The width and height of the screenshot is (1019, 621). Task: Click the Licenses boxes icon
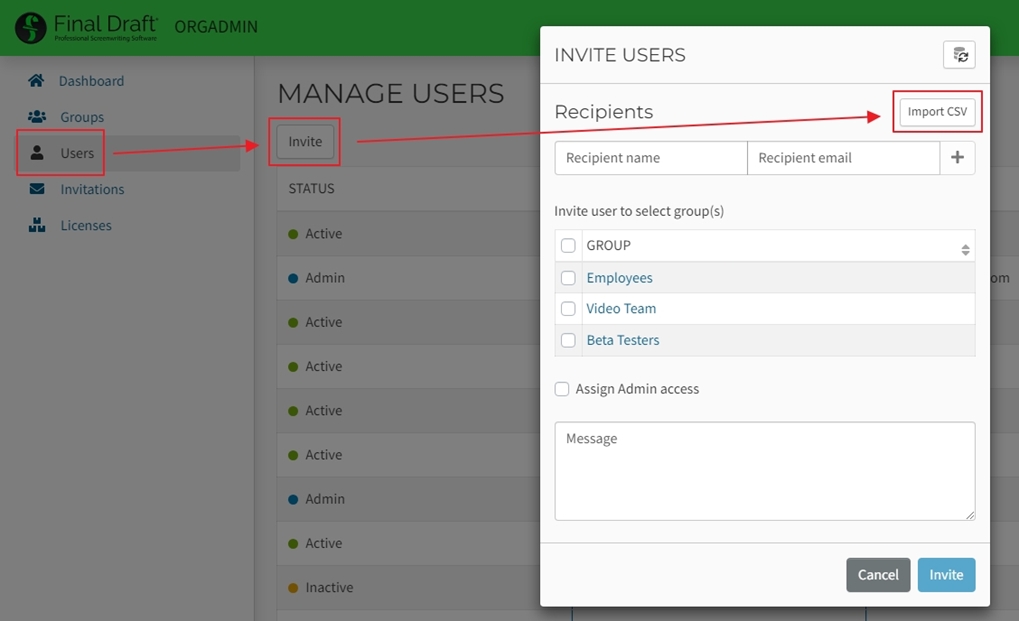pos(37,225)
